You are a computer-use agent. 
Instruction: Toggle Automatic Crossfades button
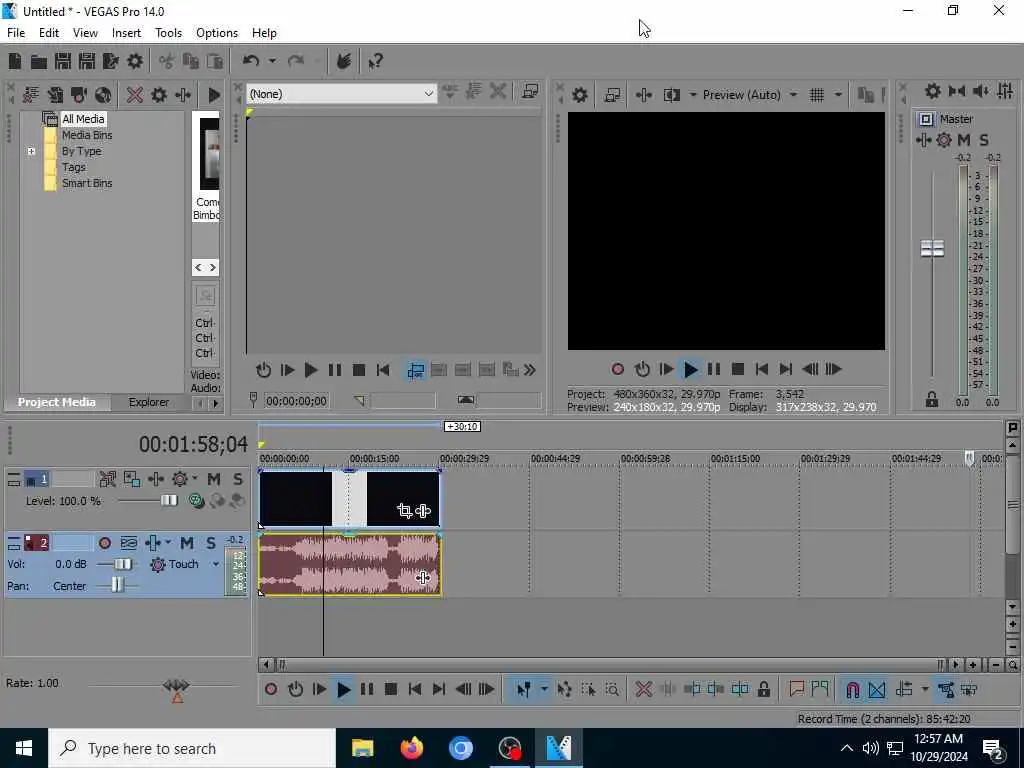tap(877, 689)
